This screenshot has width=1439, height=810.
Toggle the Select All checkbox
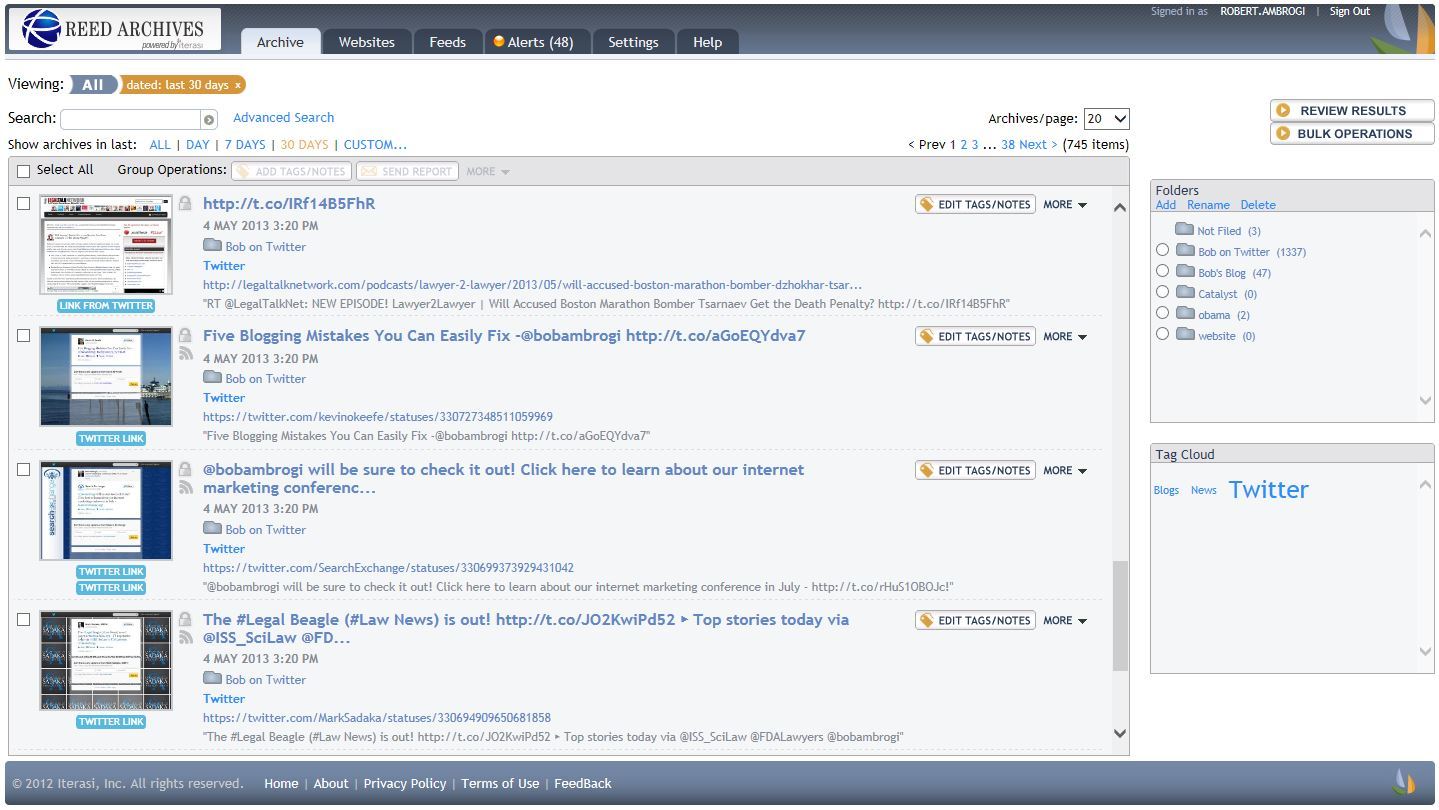[x=24, y=171]
